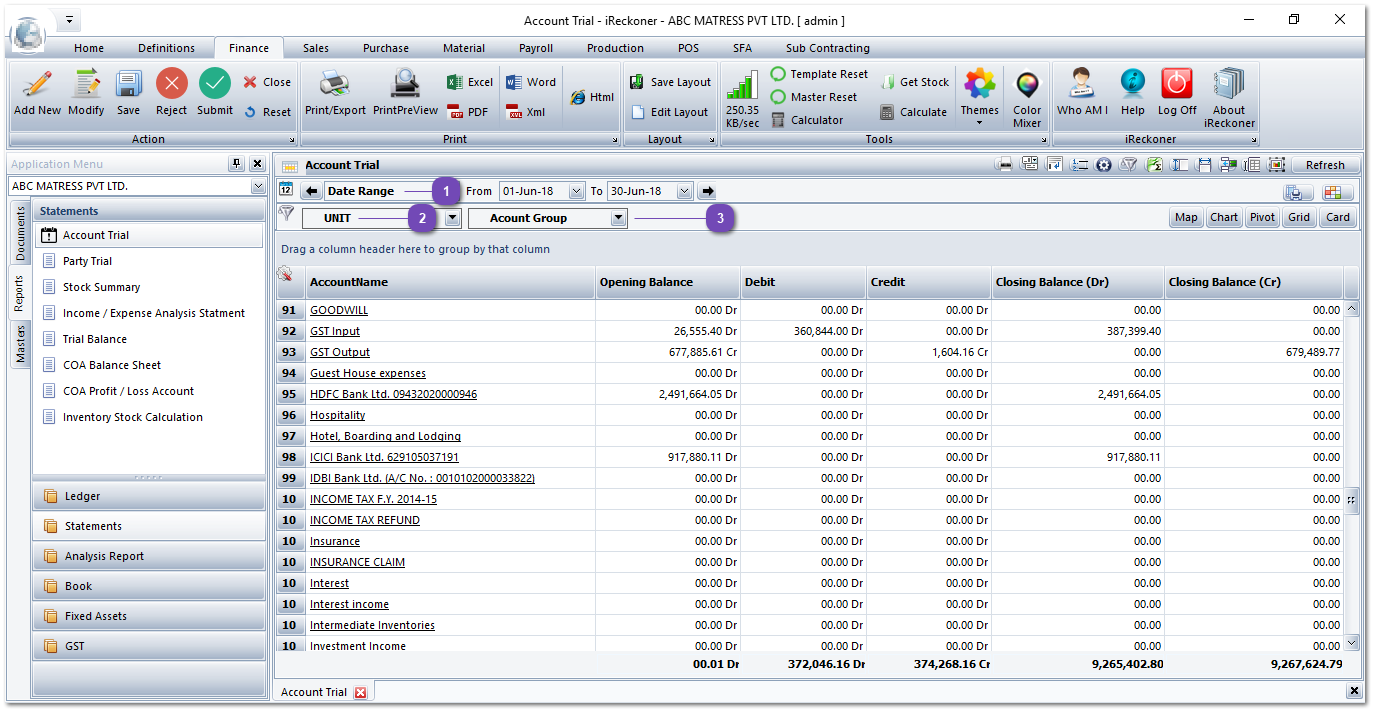
Task: Expand the UNIT filter dropdown
Action: click(x=453, y=218)
